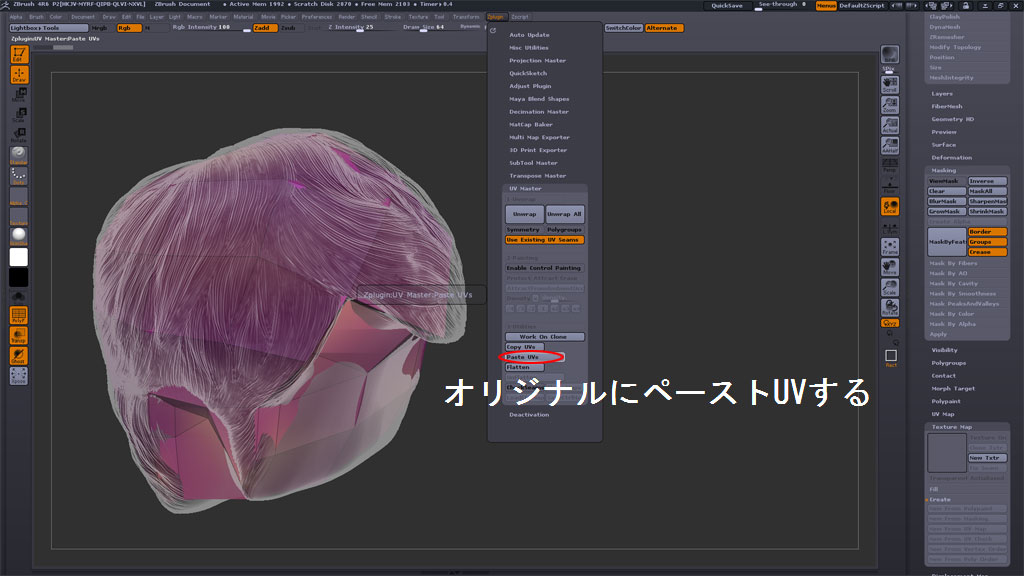Expand the Deformation subpalette
This screenshot has width=1024, height=576.
coord(952,158)
